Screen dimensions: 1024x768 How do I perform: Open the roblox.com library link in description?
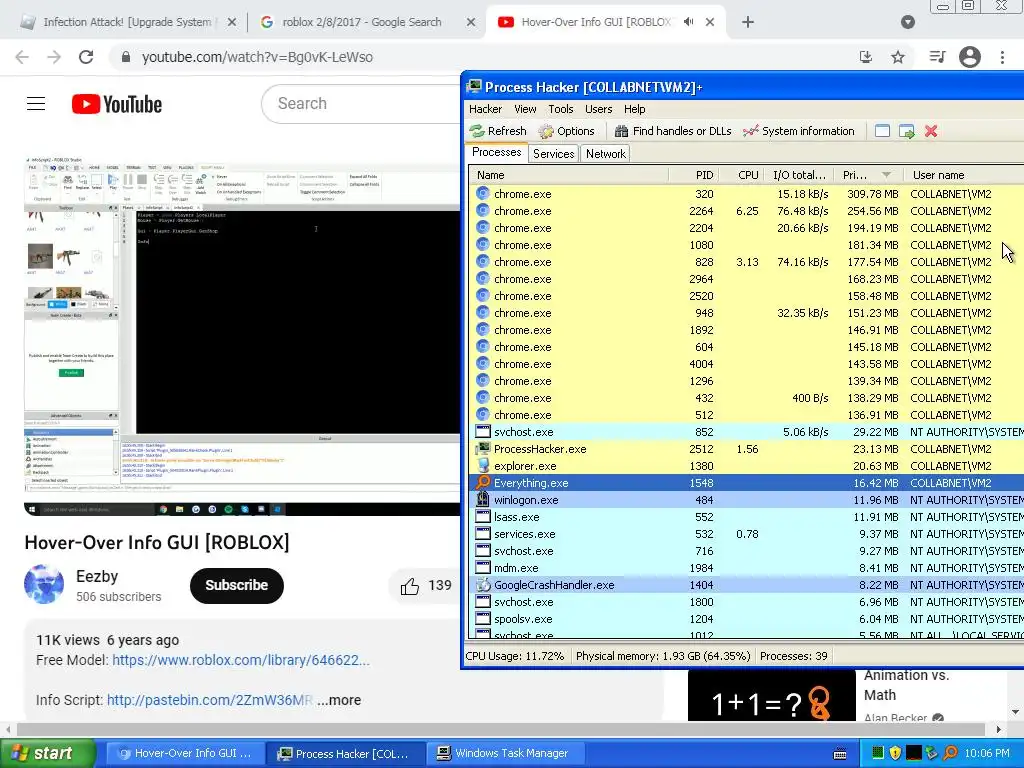[x=241, y=660]
